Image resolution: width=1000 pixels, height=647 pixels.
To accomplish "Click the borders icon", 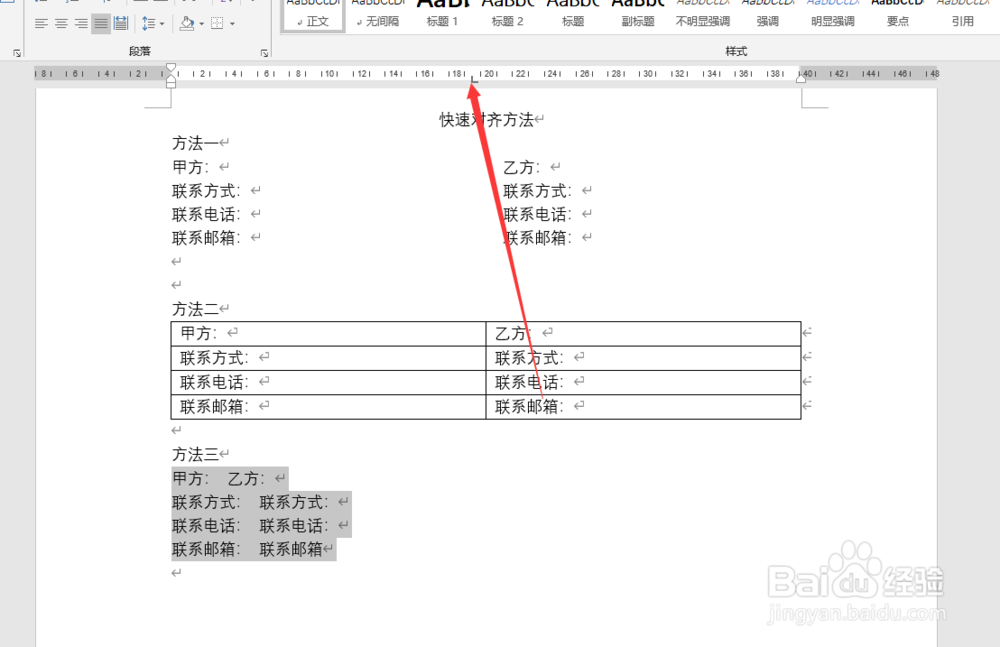I will 218,24.
